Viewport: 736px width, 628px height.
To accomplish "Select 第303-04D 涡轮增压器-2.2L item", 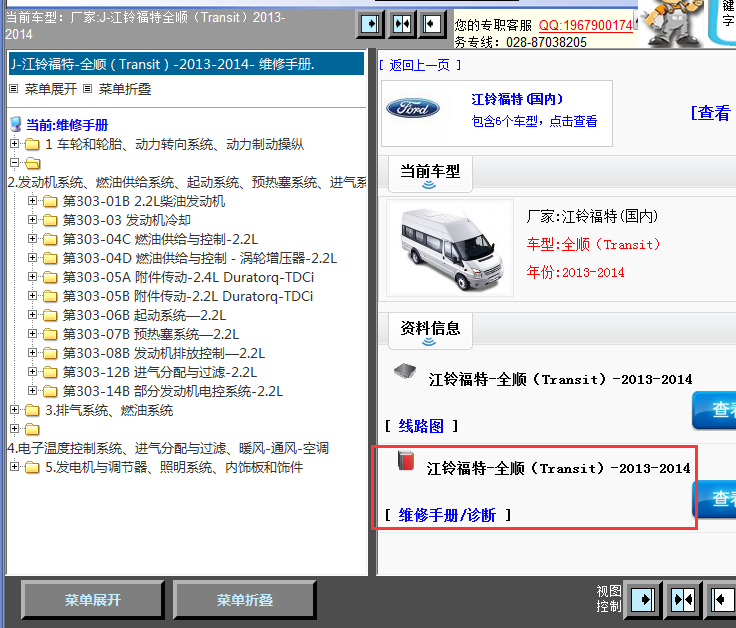I will (200, 258).
